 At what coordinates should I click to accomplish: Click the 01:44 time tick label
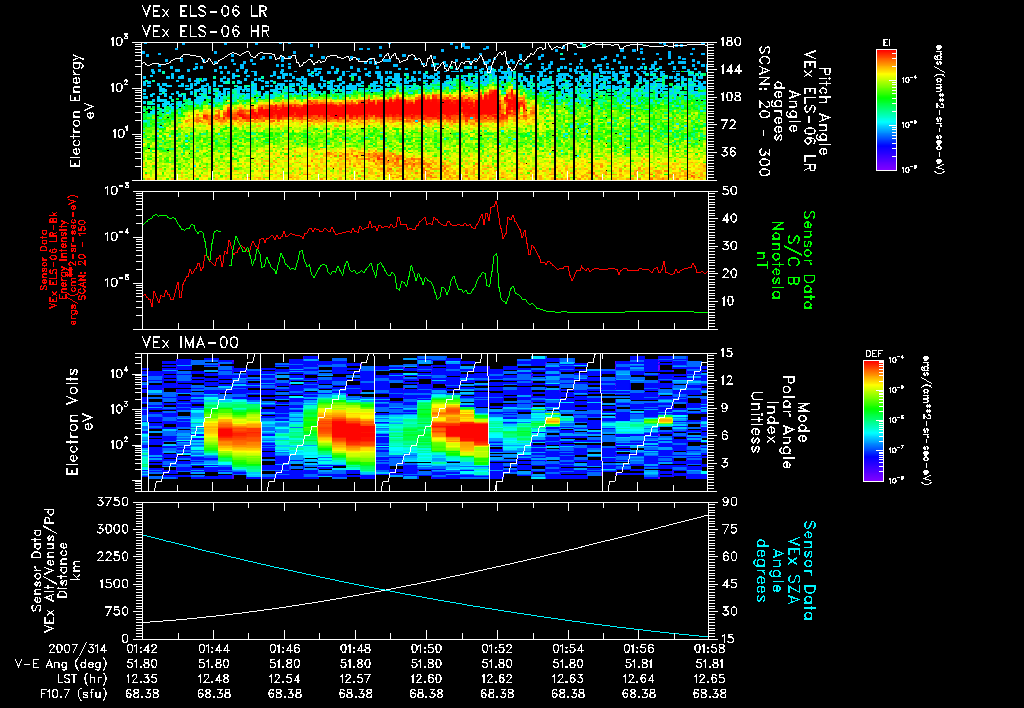[x=214, y=649]
